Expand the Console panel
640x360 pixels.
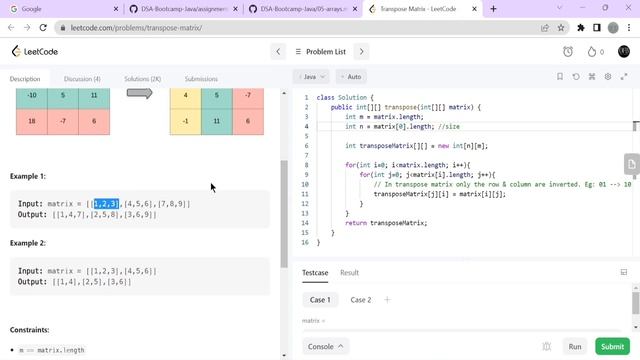coord(325,347)
